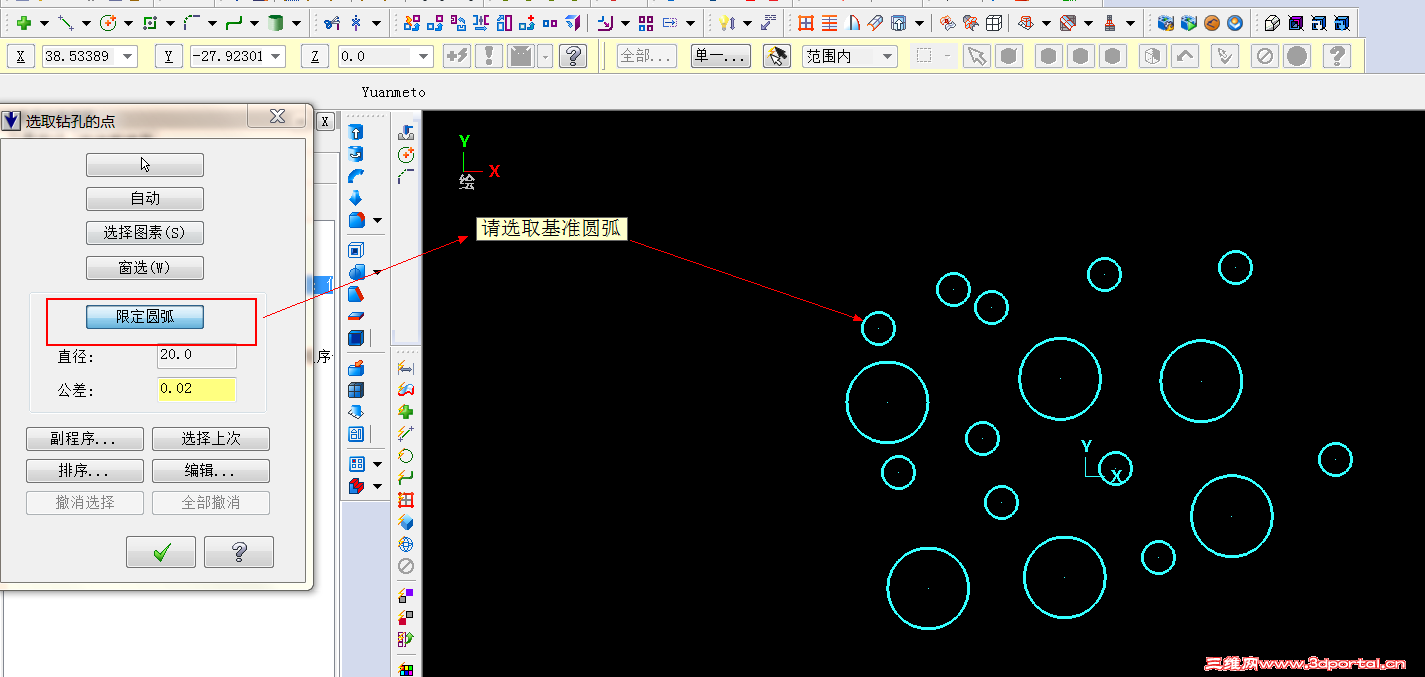The width and height of the screenshot is (1425, 677).
Task: Open dropdown arrow next to light bulb icon
Action: (x=747, y=23)
